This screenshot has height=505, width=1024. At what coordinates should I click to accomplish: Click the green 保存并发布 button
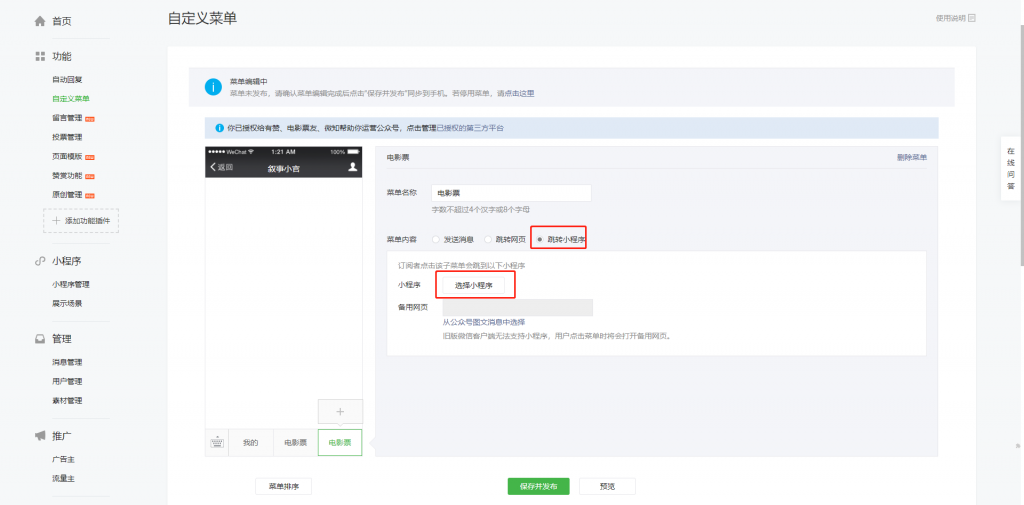[539, 487]
